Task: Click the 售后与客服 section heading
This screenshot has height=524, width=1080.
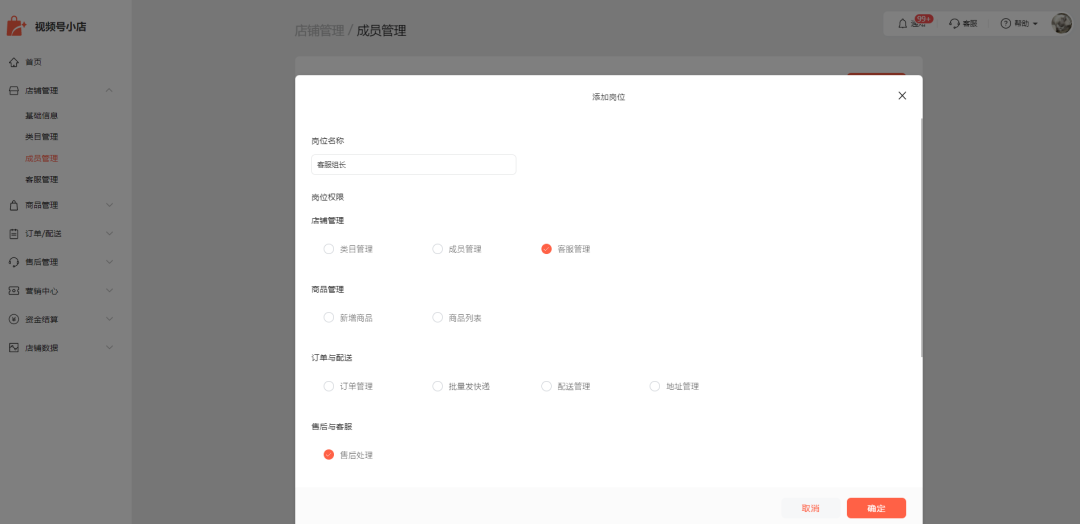Action: coord(332,427)
